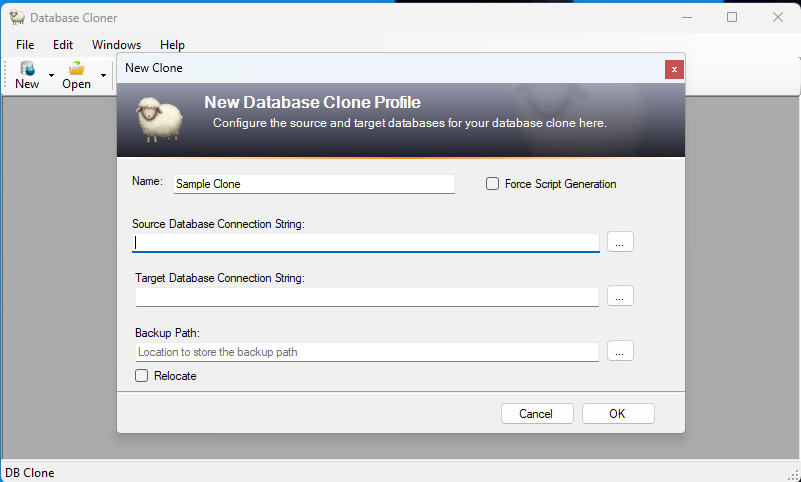801x482 pixels.
Task: Confirm the clone profile with OK
Action: (618, 414)
